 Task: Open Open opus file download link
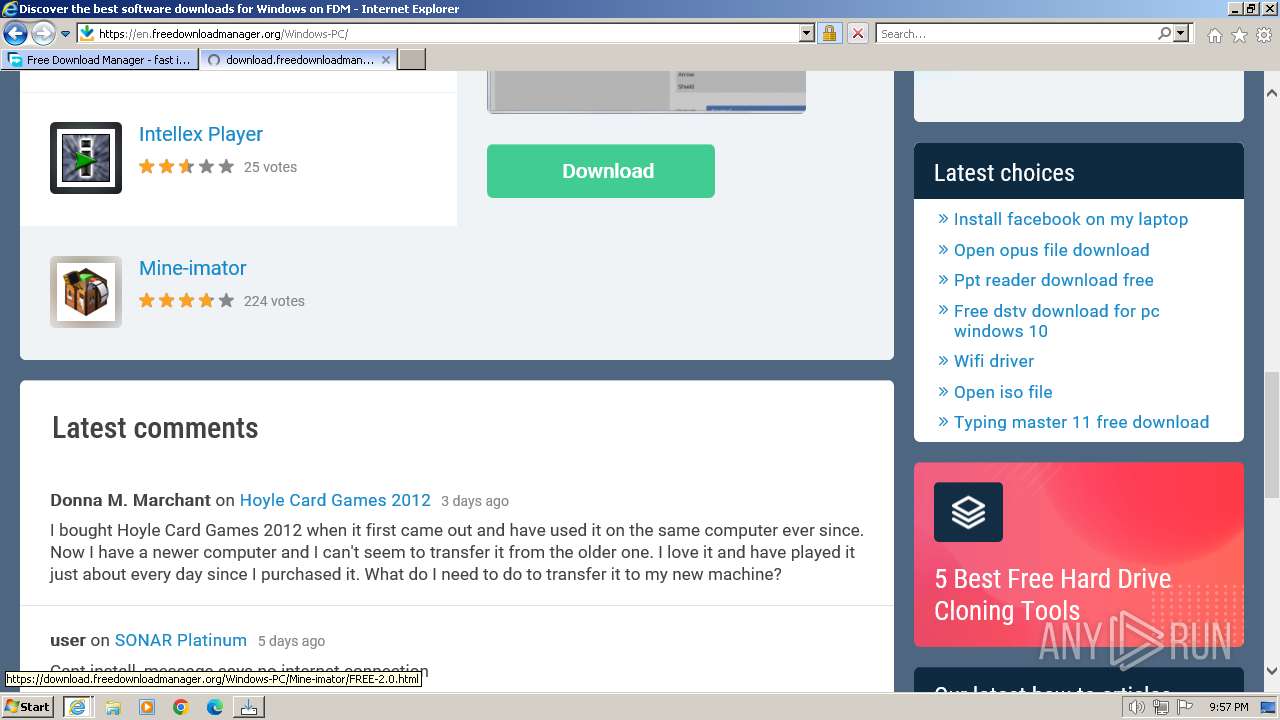coord(1051,250)
